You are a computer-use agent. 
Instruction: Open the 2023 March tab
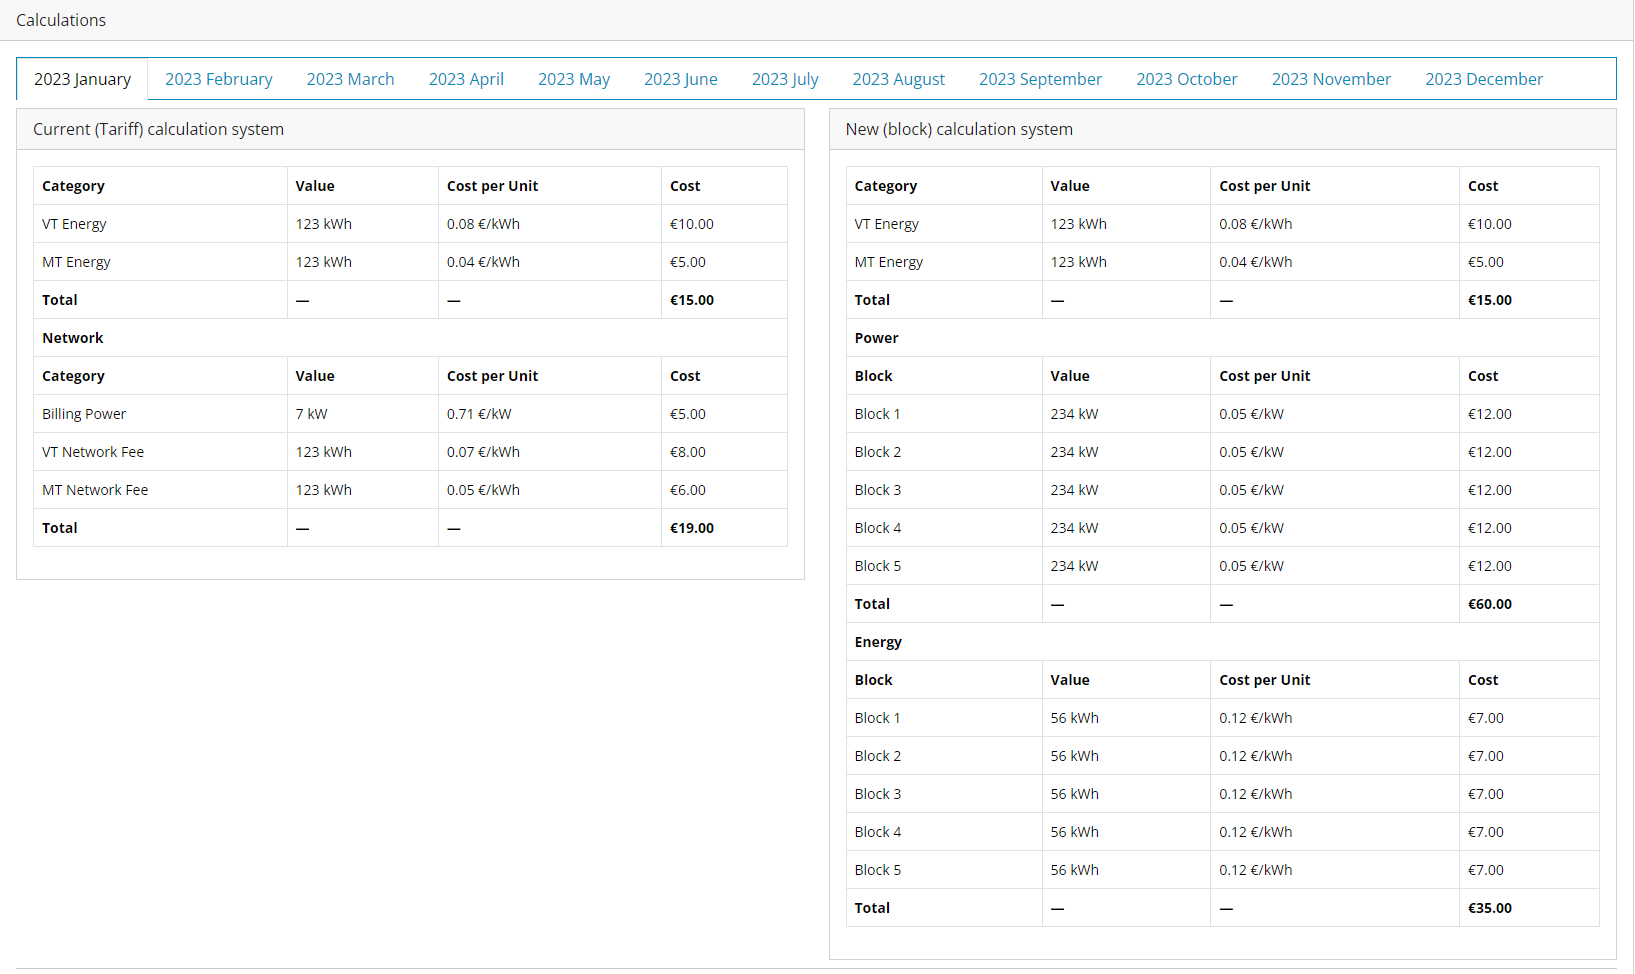point(350,79)
